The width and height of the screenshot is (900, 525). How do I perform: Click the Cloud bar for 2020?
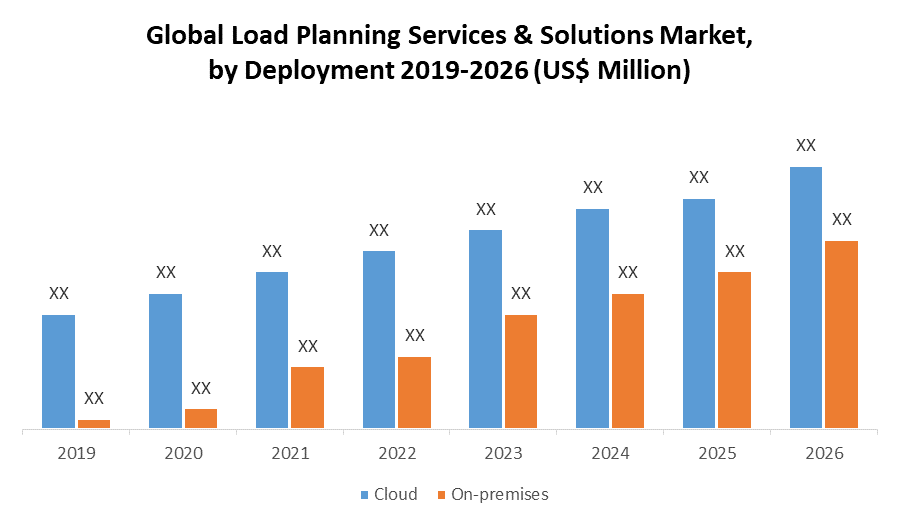[x=165, y=361]
